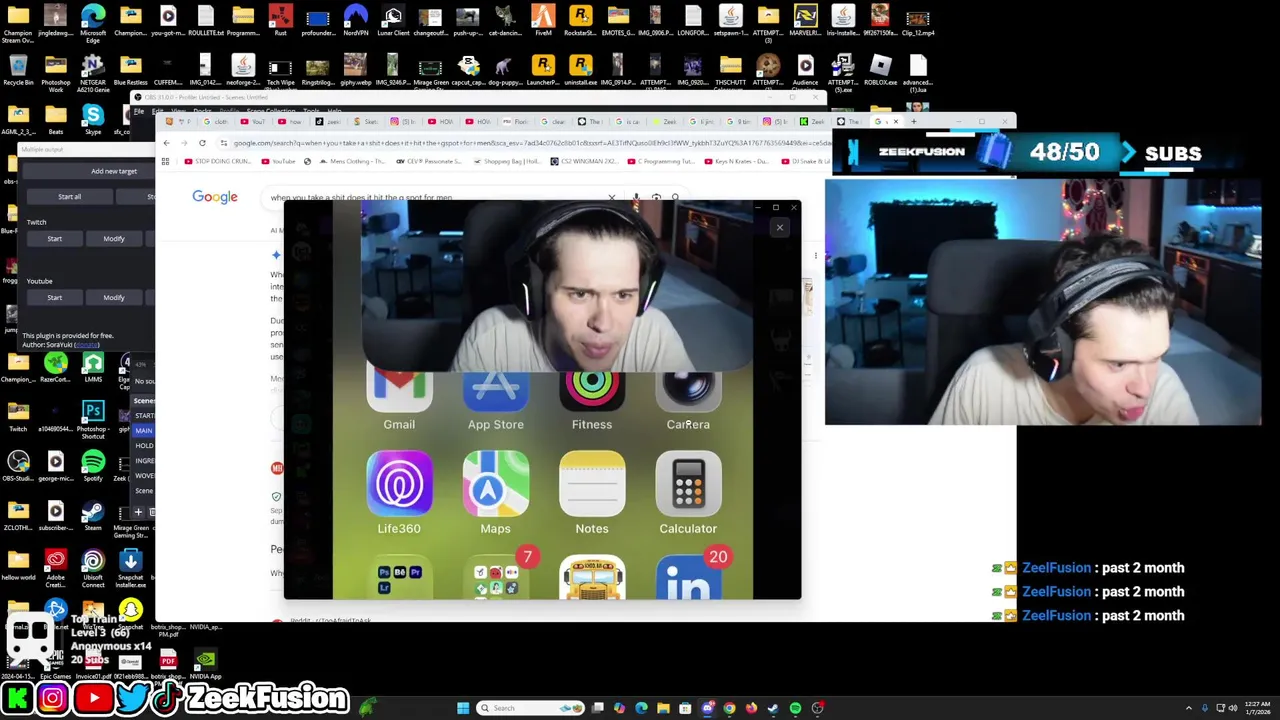This screenshot has width=1280, height=720.
Task: Select the Photoshop - Shortcut desktop icon
Action: [93, 419]
